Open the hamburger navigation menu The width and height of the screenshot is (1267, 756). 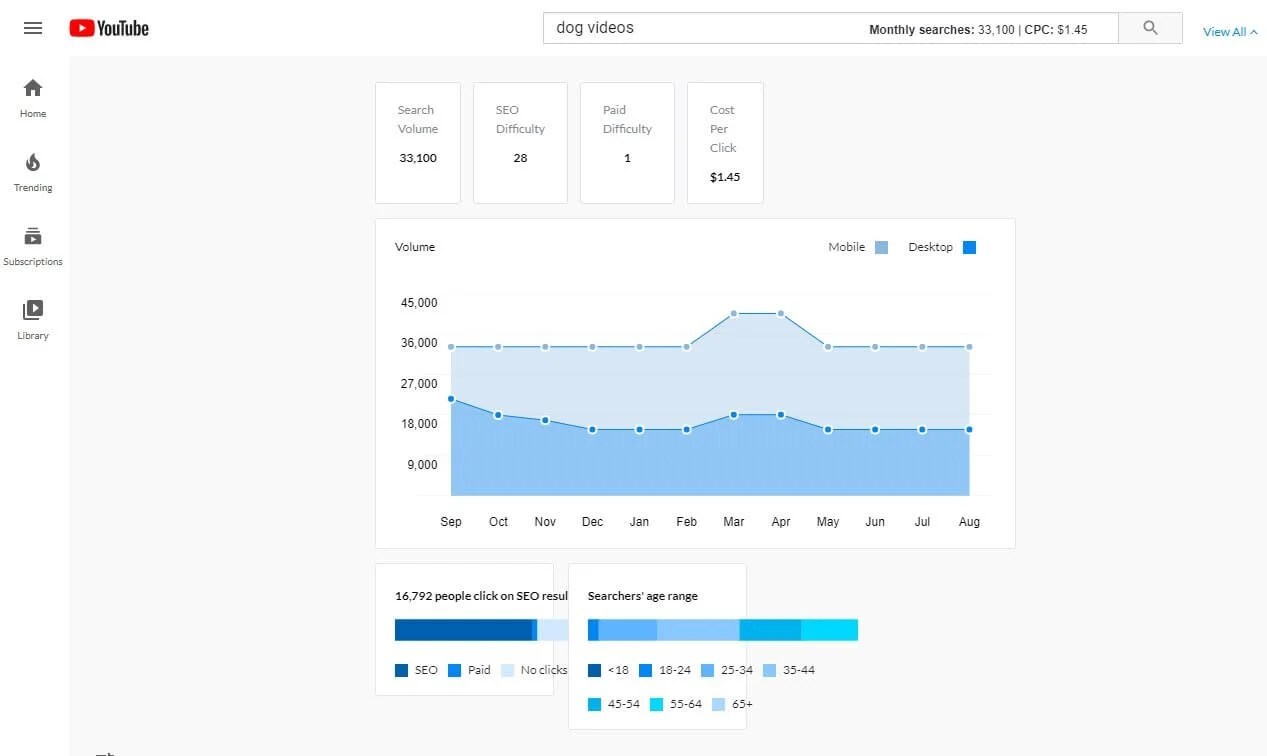tap(32, 27)
